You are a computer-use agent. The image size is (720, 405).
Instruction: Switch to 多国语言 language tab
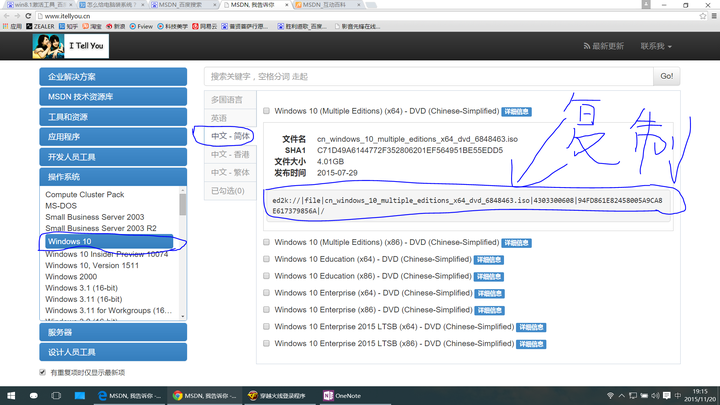pos(230,100)
